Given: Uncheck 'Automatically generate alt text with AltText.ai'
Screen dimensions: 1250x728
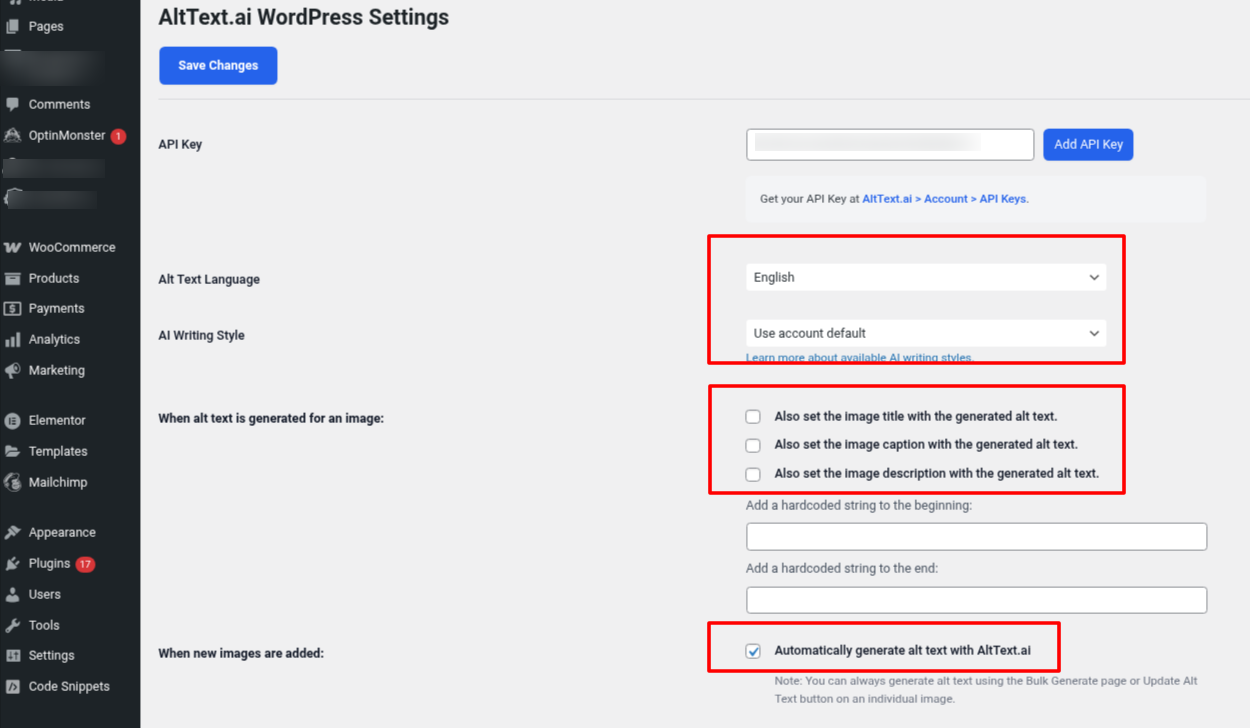Looking at the screenshot, I should click(752, 651).
